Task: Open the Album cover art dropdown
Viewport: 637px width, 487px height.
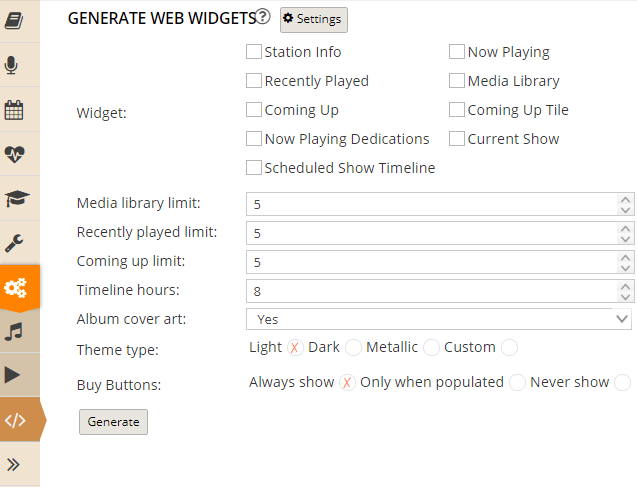Action: point(439,319)
